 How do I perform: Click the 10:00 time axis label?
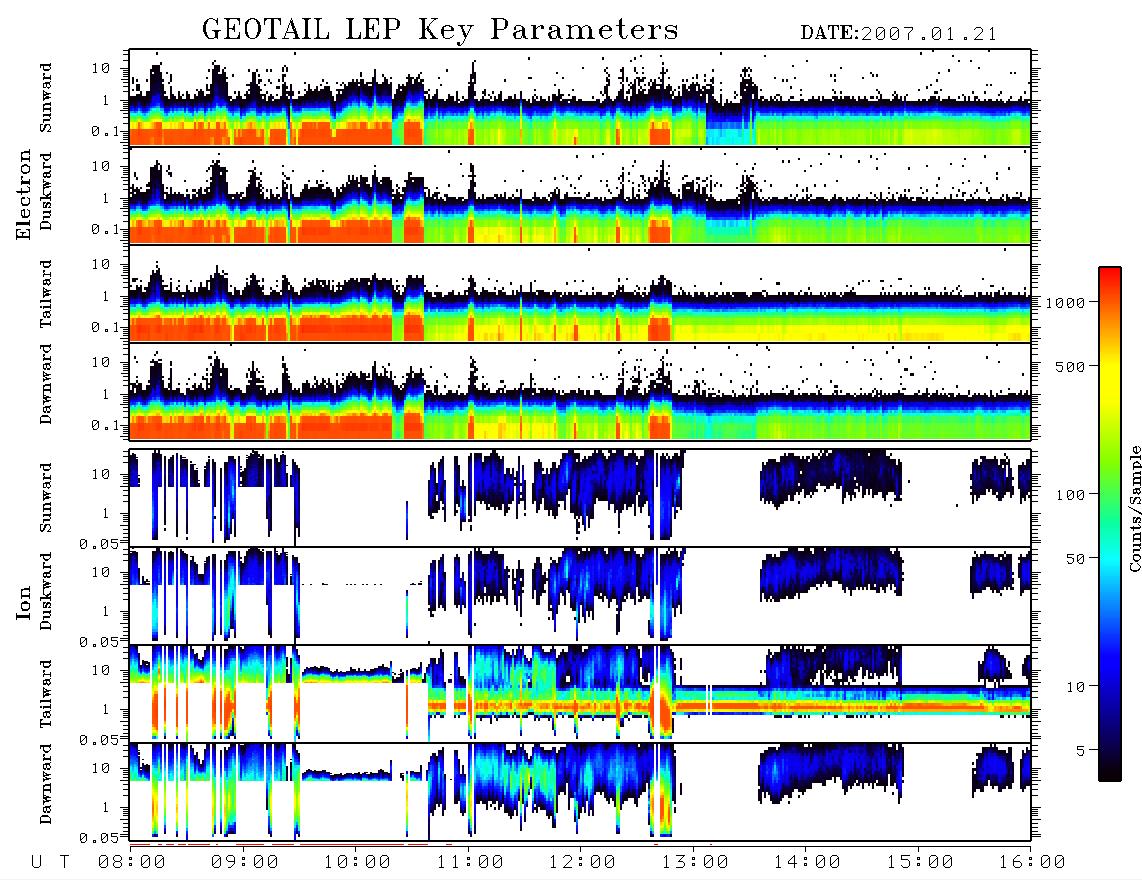pyautogui.click(x=358, y=863)
